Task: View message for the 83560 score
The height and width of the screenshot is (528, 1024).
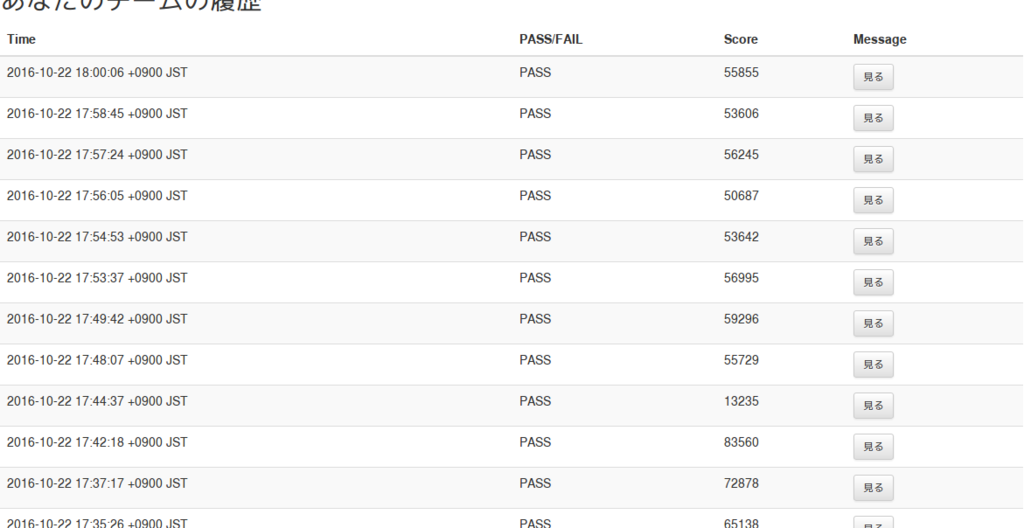Action: pos(873,447)
